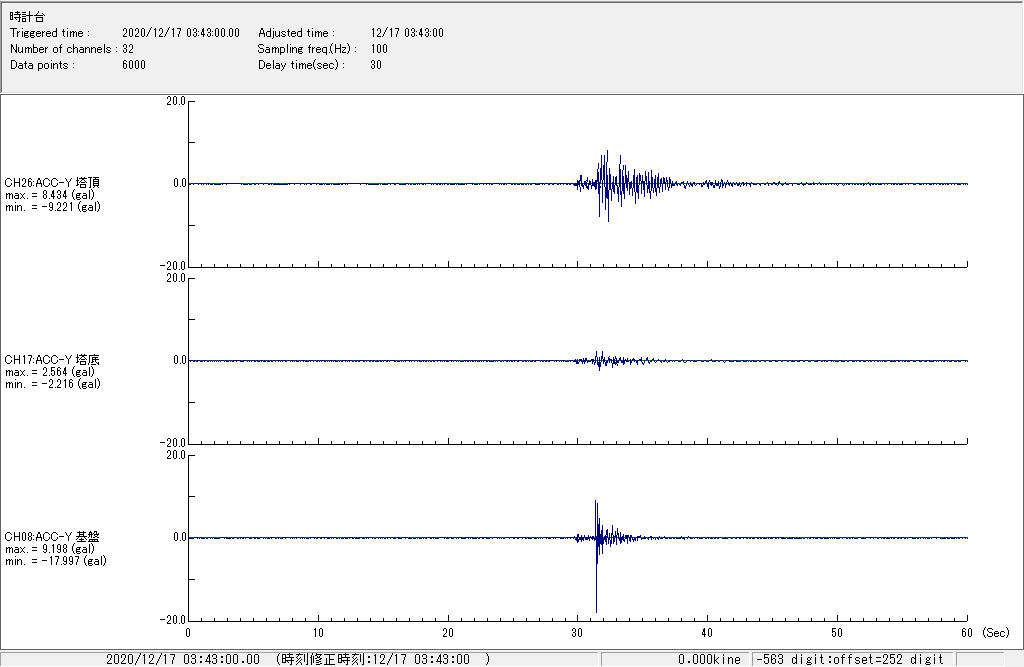
Task: Click the Delay time(sec) value 30
Action: pyautogui.click(x=376, y=65)
